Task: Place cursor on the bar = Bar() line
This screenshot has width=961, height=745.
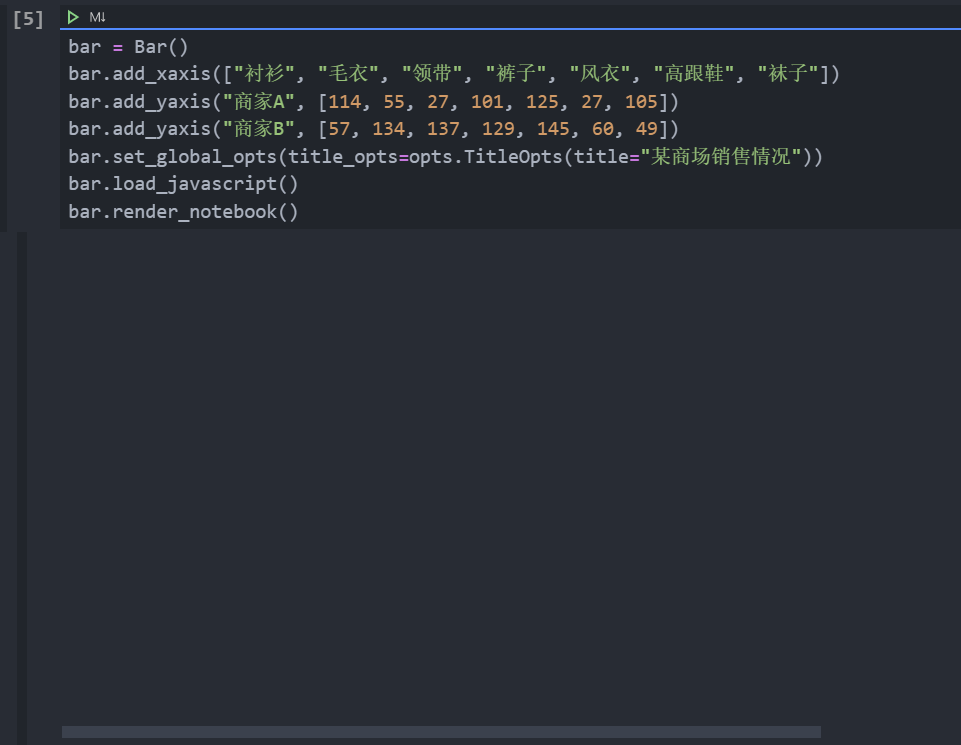Action: click(130, 46)
